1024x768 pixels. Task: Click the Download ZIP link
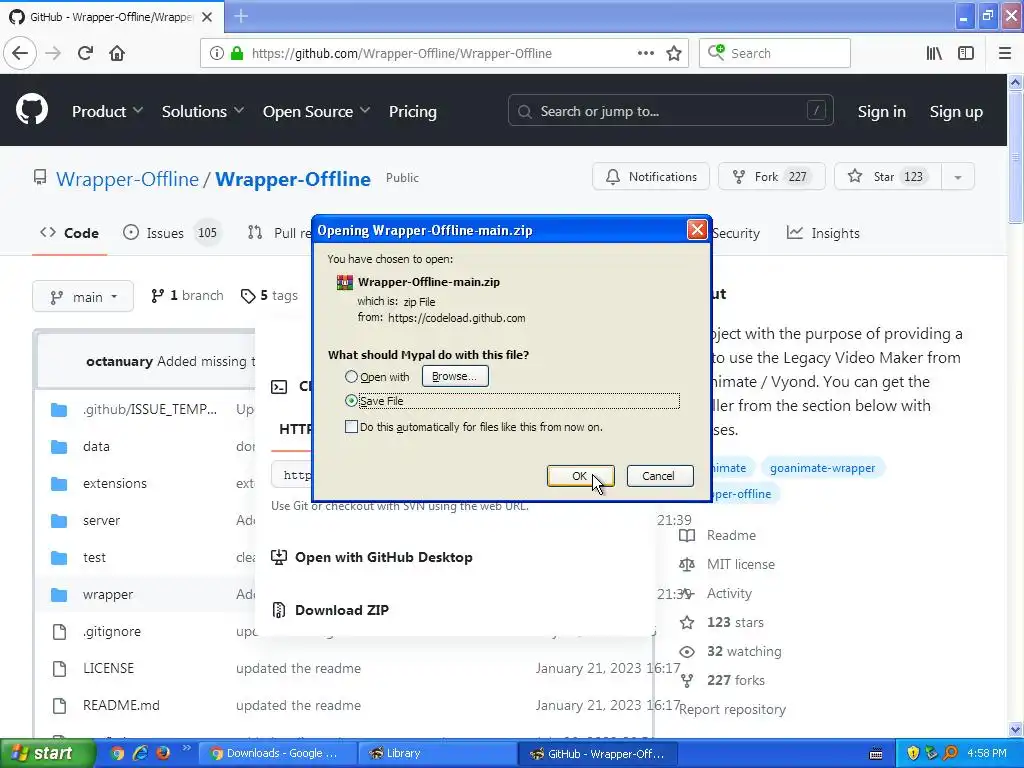(x=342, y=610)
